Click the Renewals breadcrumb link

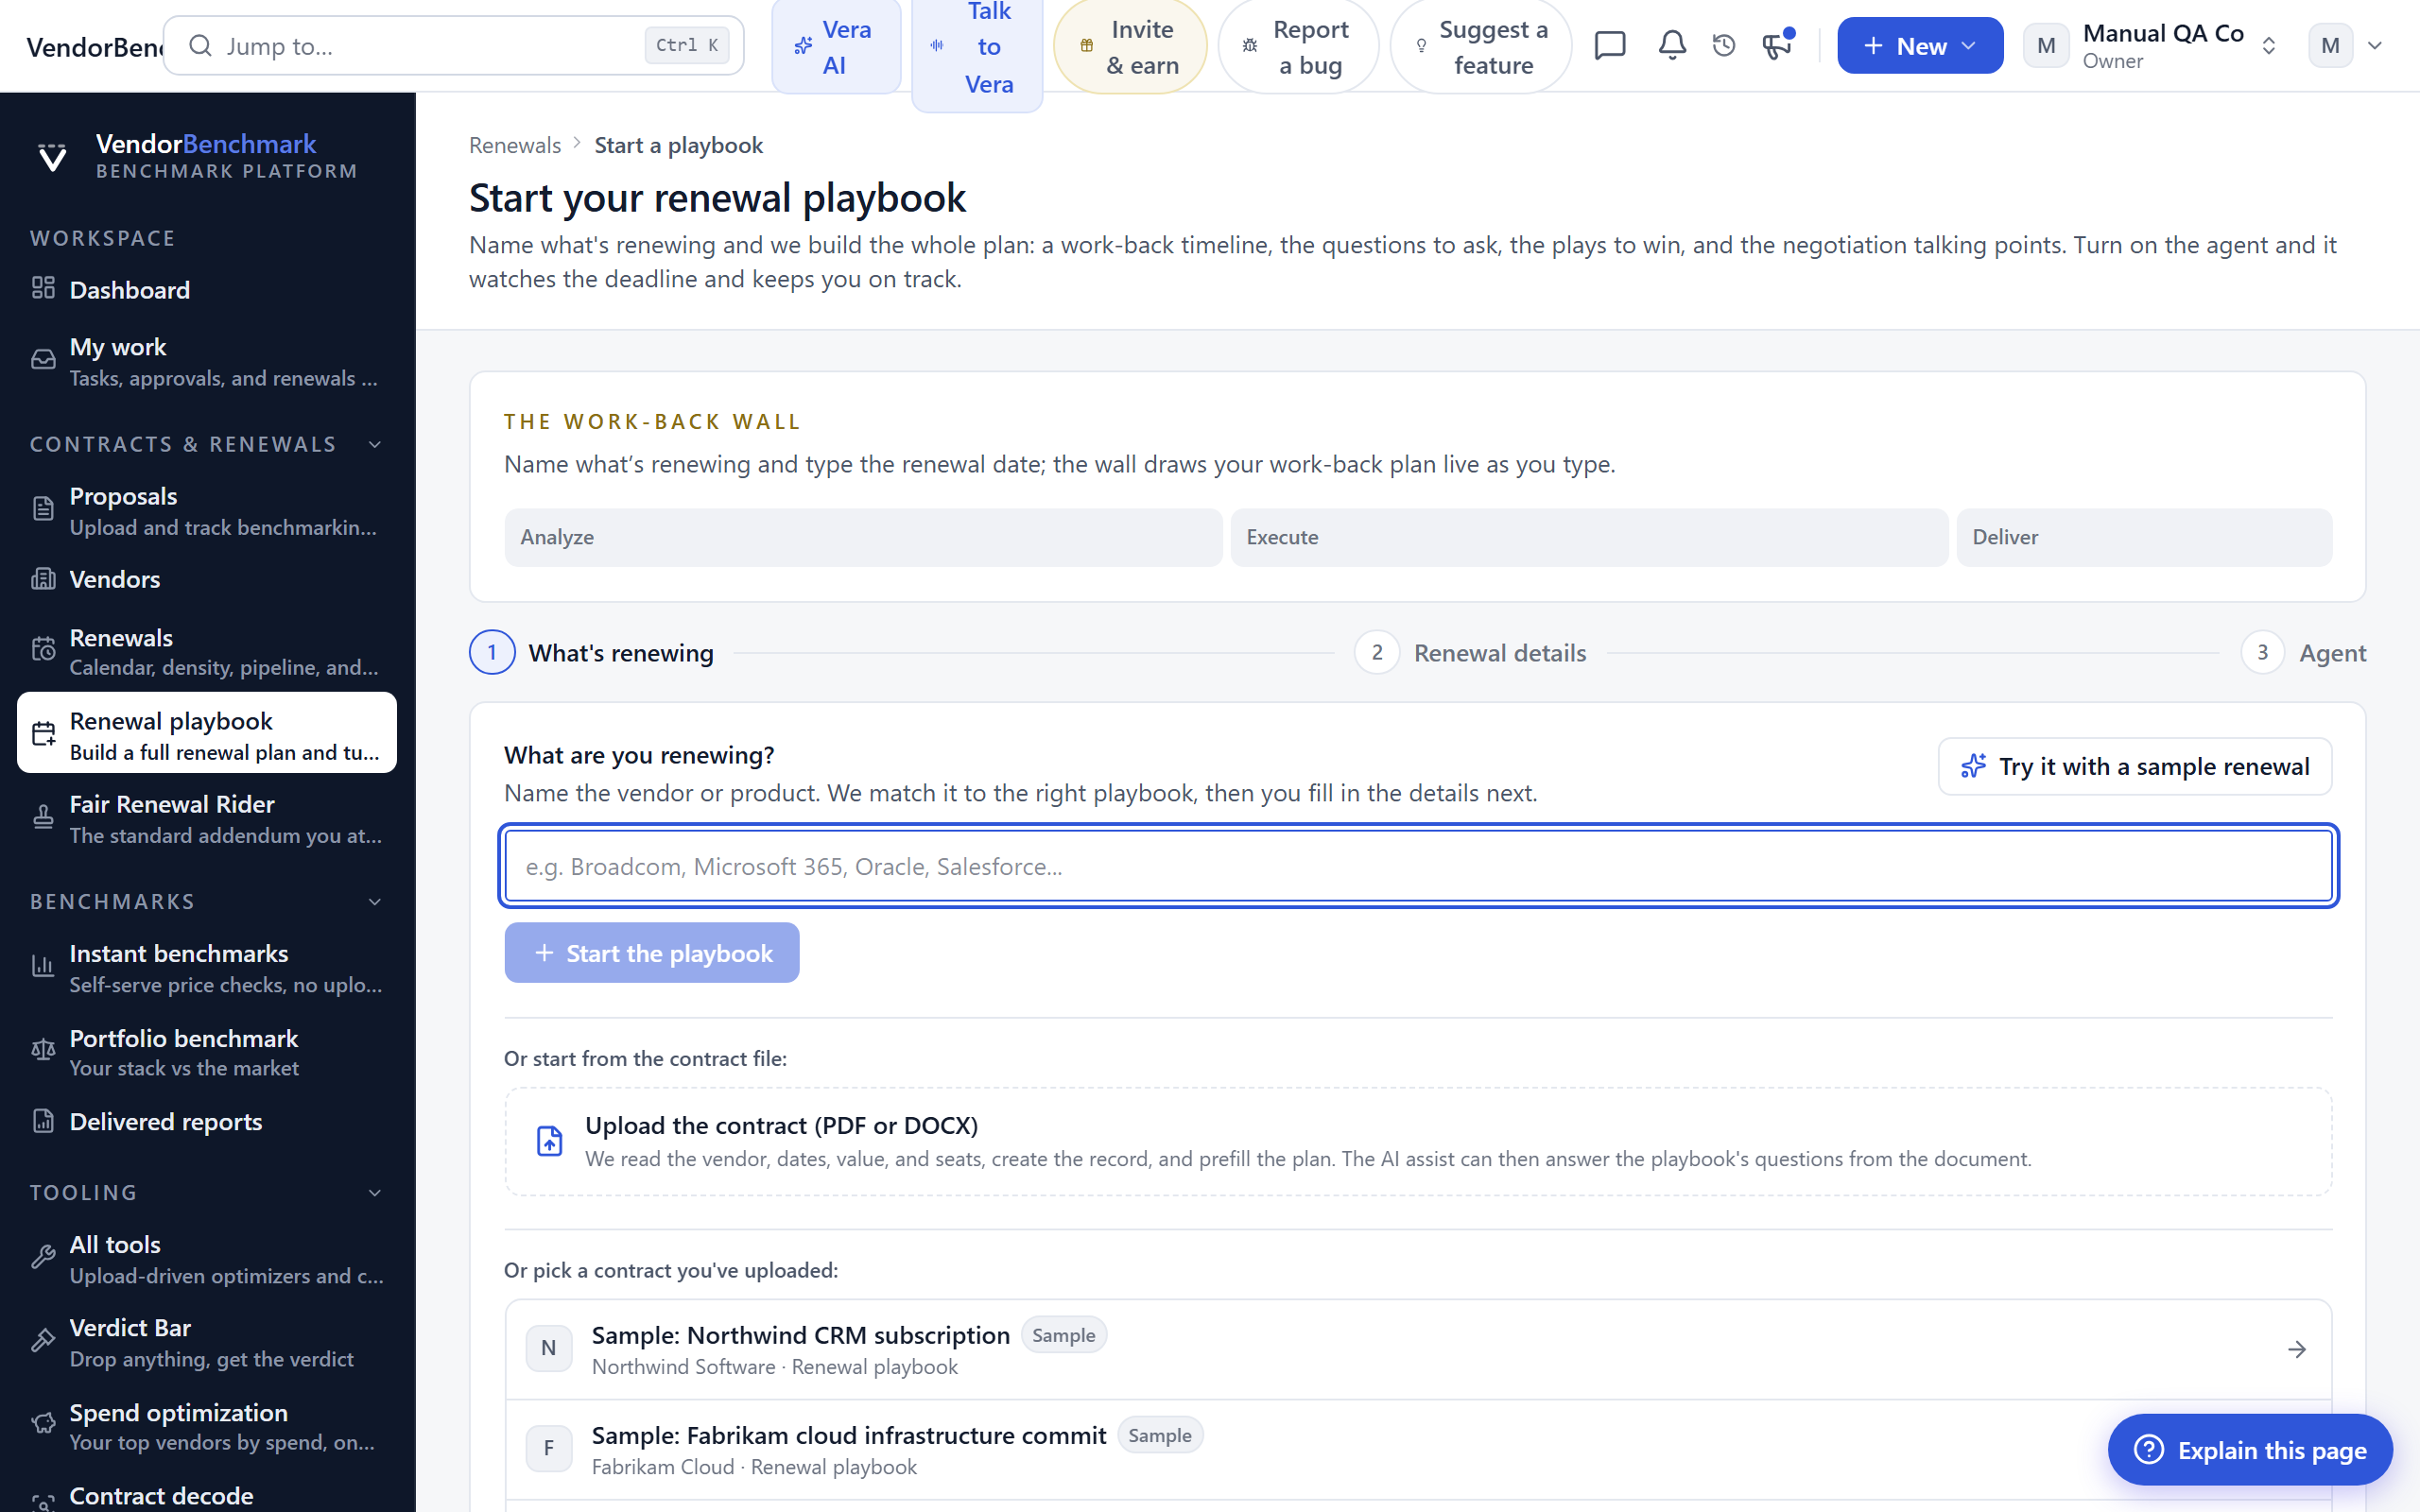[515, 145]
